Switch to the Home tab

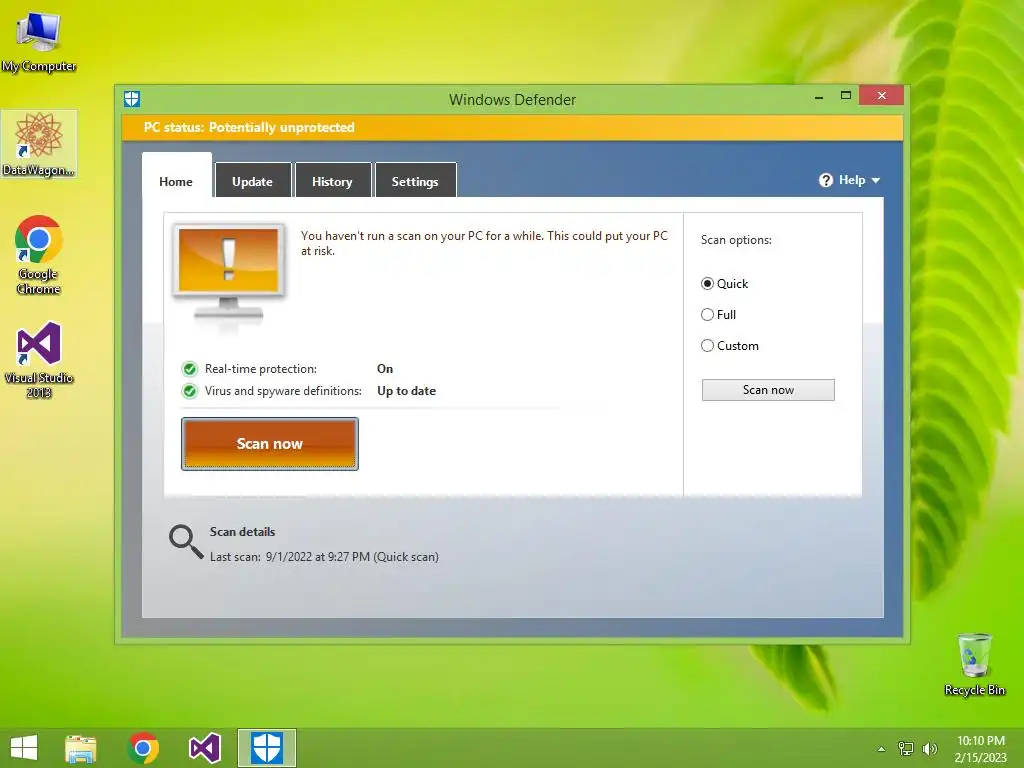click(x=176, y=182)
